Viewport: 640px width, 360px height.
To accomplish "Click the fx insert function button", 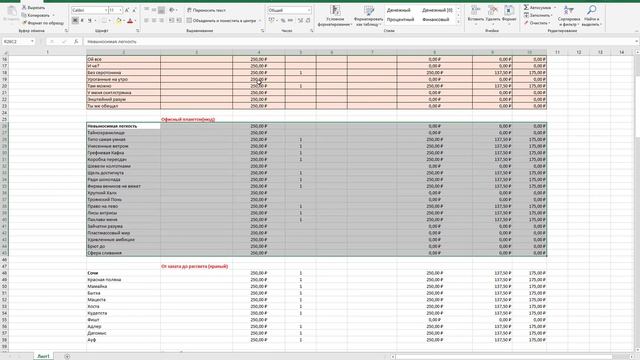I will click(x=76, y=42).
